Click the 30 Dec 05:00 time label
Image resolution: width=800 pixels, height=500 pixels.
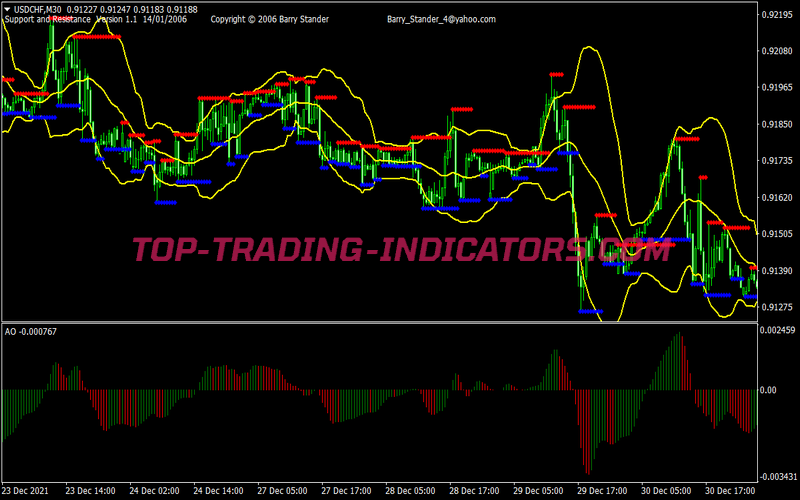coord(666,491)
